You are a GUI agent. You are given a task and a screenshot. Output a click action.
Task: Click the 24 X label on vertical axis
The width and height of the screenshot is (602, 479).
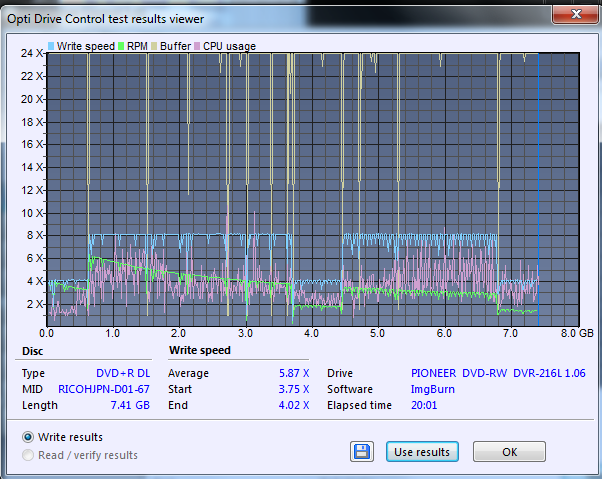[x=30, y=53]
